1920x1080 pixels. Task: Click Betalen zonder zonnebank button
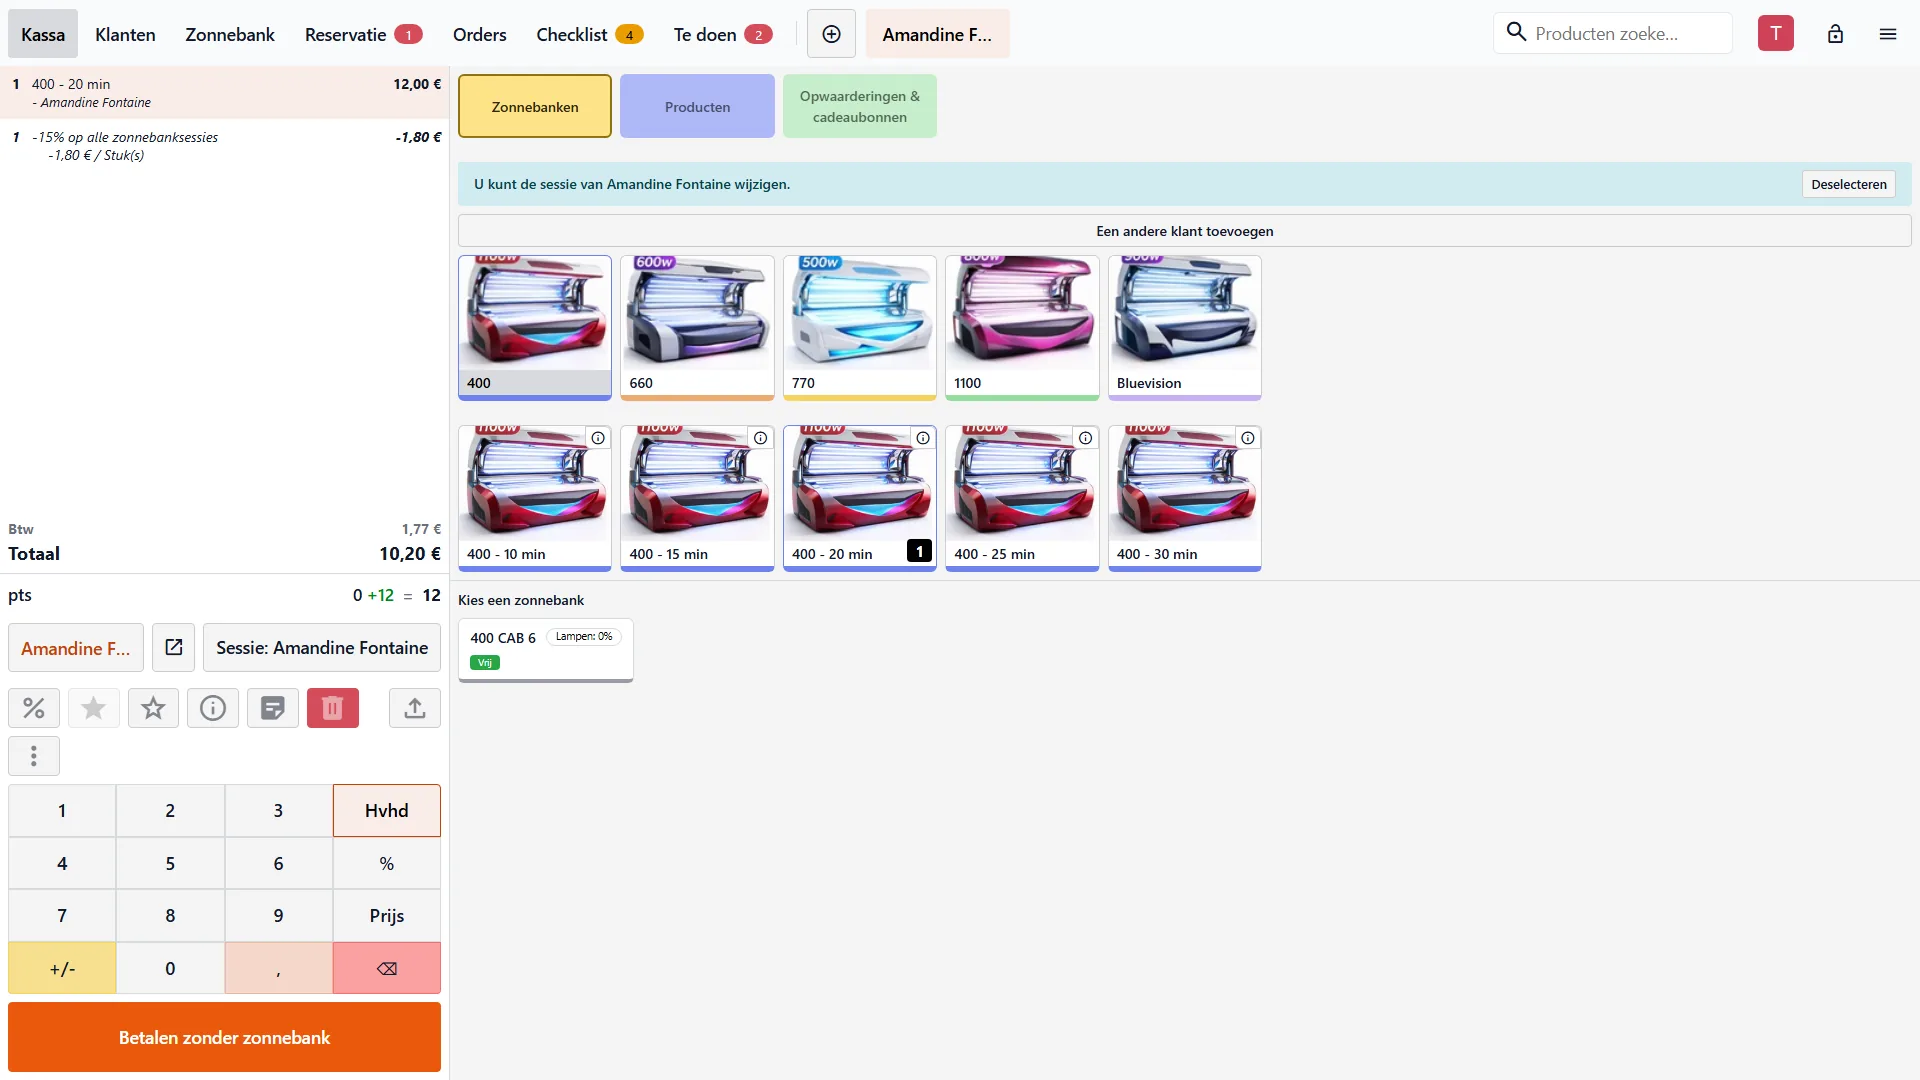224,1037
